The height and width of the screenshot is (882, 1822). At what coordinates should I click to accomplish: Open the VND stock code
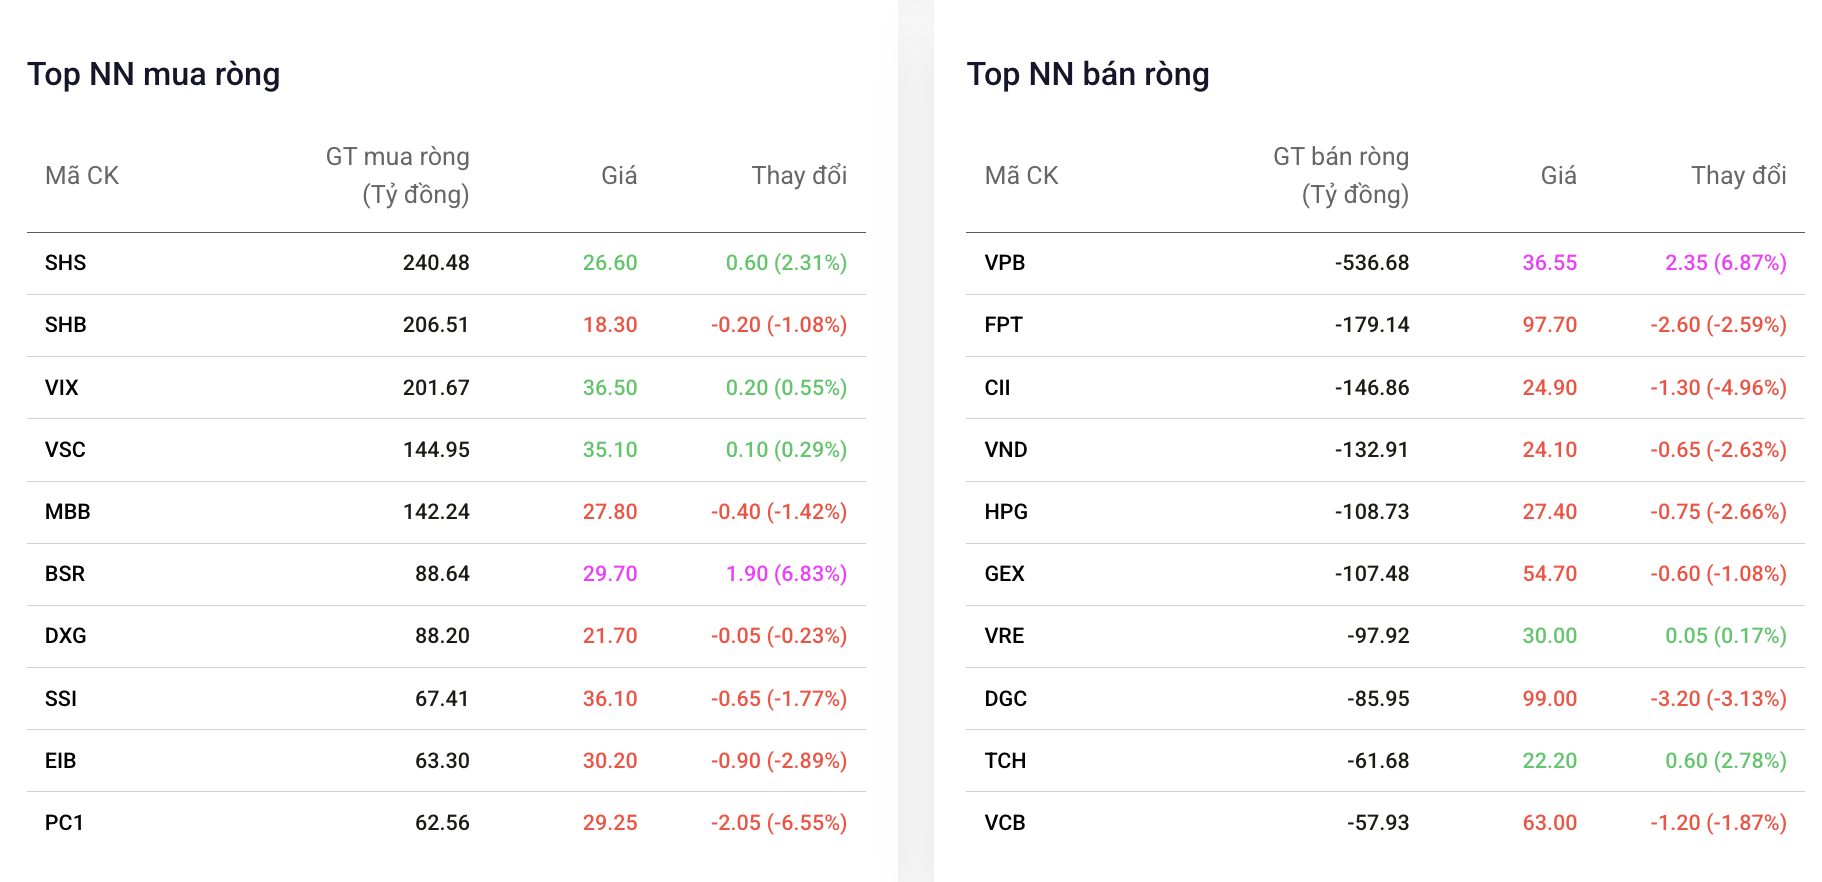pos(1005,450)
